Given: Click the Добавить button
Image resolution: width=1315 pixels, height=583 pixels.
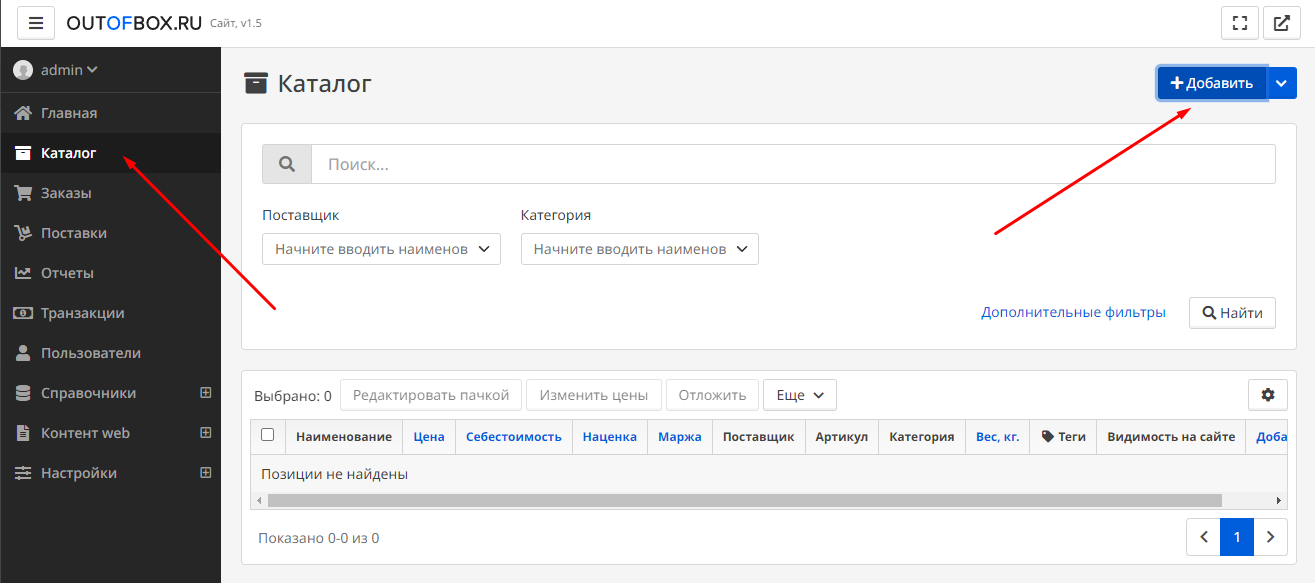Looking at the screenshot, I should pos(1212,83).
